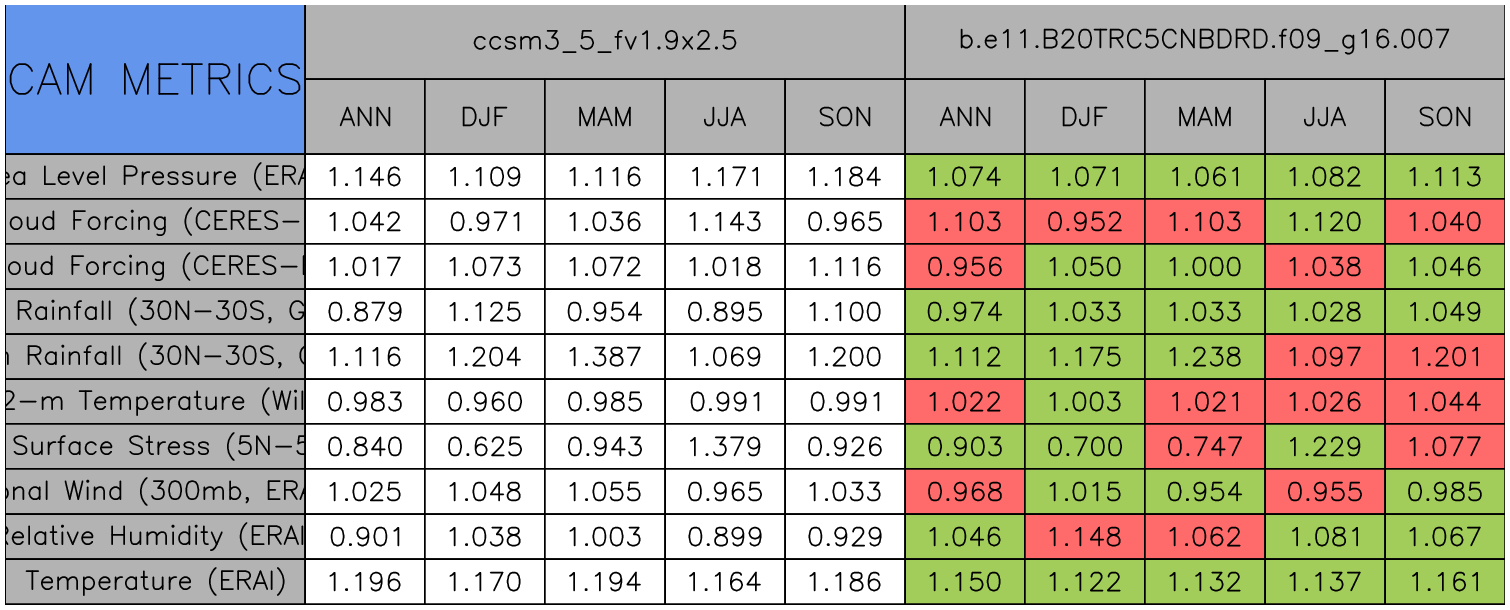This screenshot has height=610, width=1510.
Task: Click the DJF column header under b.e11.B20TRC5CNBDRD
Action: tap(1084, 117)
